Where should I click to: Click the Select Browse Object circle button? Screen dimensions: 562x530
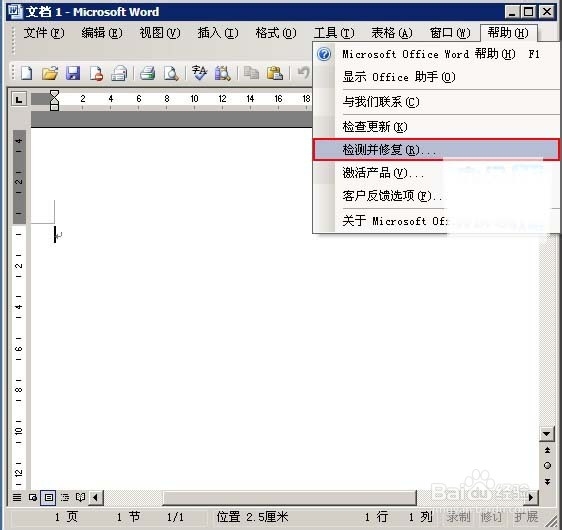pyautogui.click(x=547, y=465)
